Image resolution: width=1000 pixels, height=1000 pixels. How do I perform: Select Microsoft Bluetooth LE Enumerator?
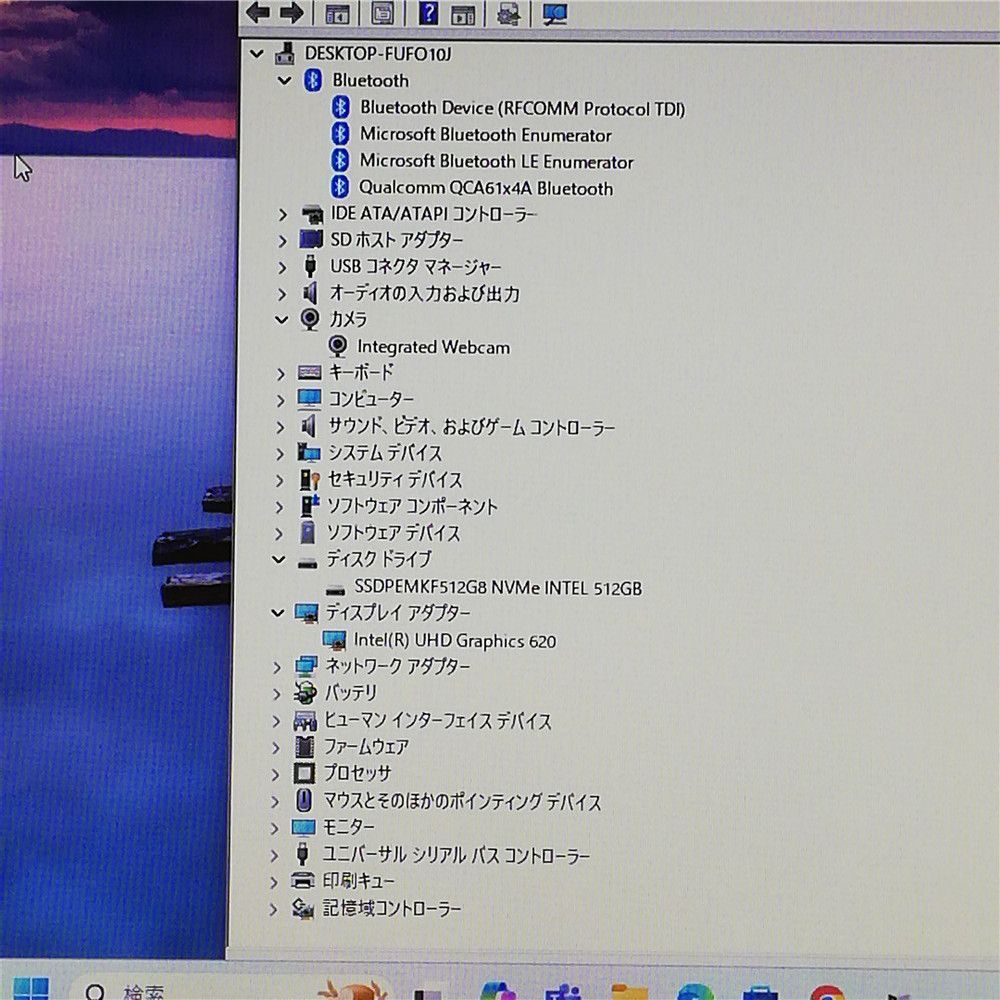point(495,161)
